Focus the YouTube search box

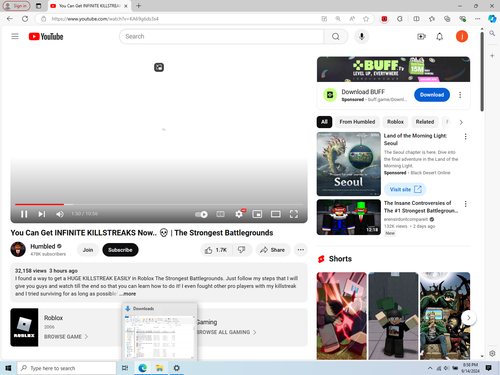[x=221, y=36]
